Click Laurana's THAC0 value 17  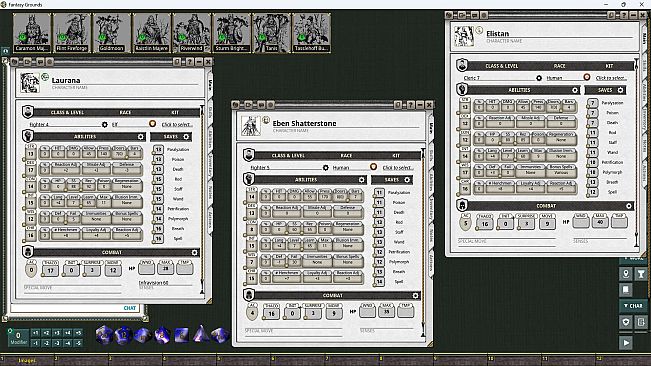pyautogui.click(x=50, y=271)
